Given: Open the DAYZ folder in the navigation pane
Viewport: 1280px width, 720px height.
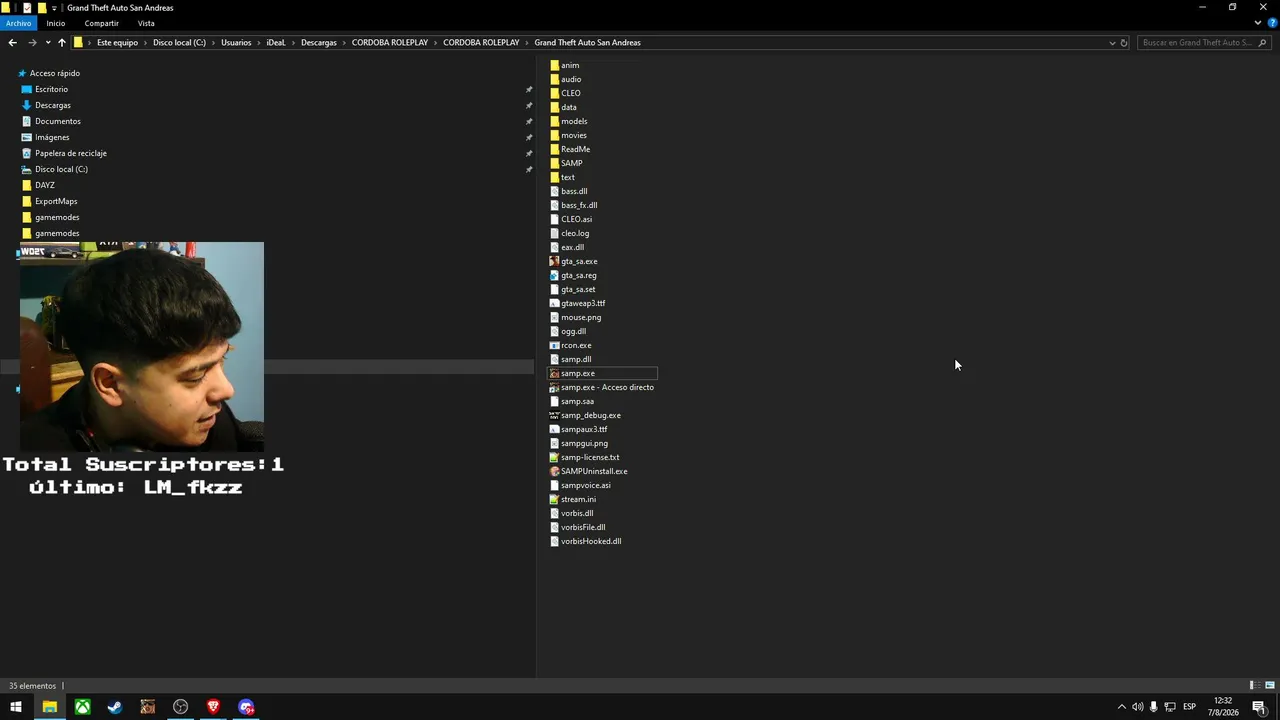Looking at the screenshot, I should (45, 185).
